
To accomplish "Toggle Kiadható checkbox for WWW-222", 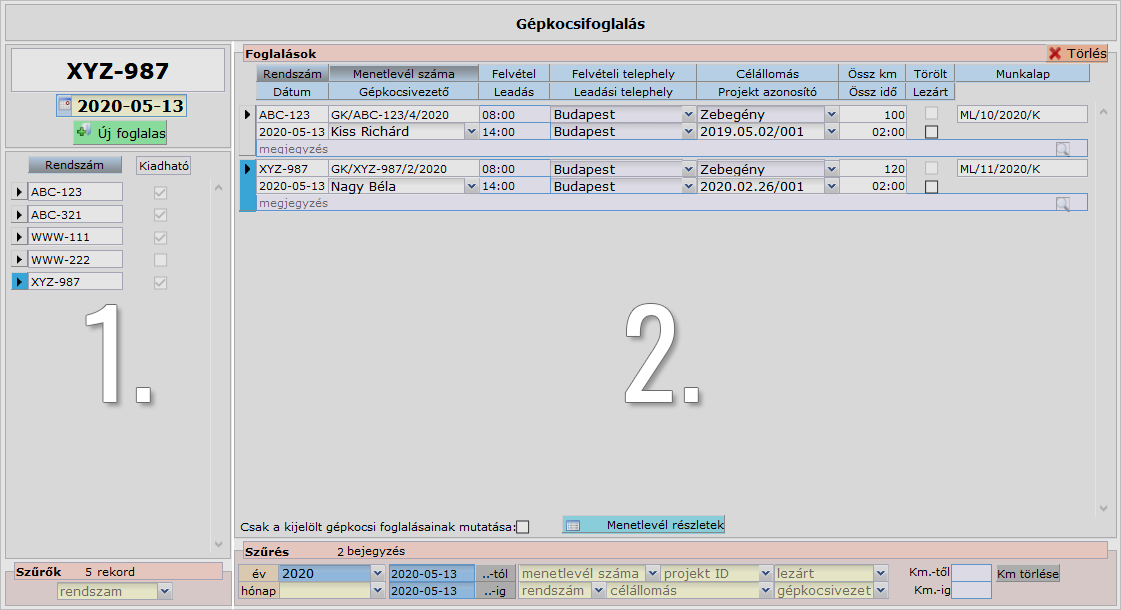I will click(160, 260).
